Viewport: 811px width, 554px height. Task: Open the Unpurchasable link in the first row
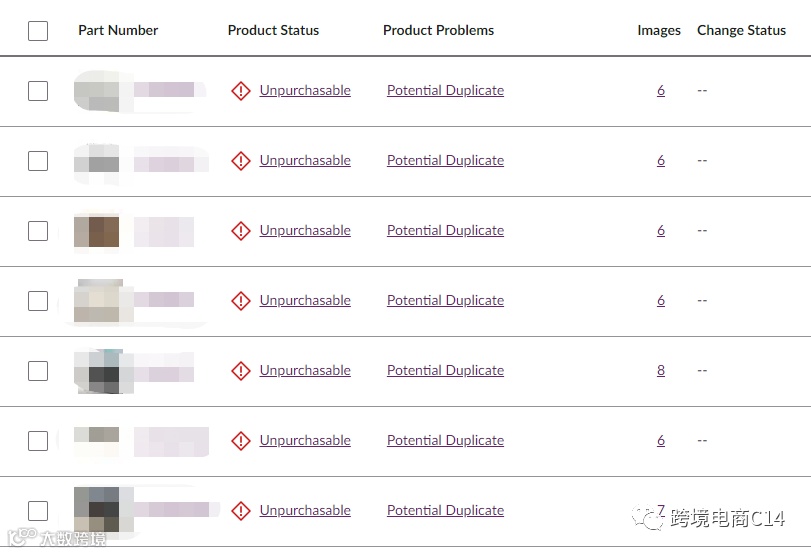(x=305, y=91)
